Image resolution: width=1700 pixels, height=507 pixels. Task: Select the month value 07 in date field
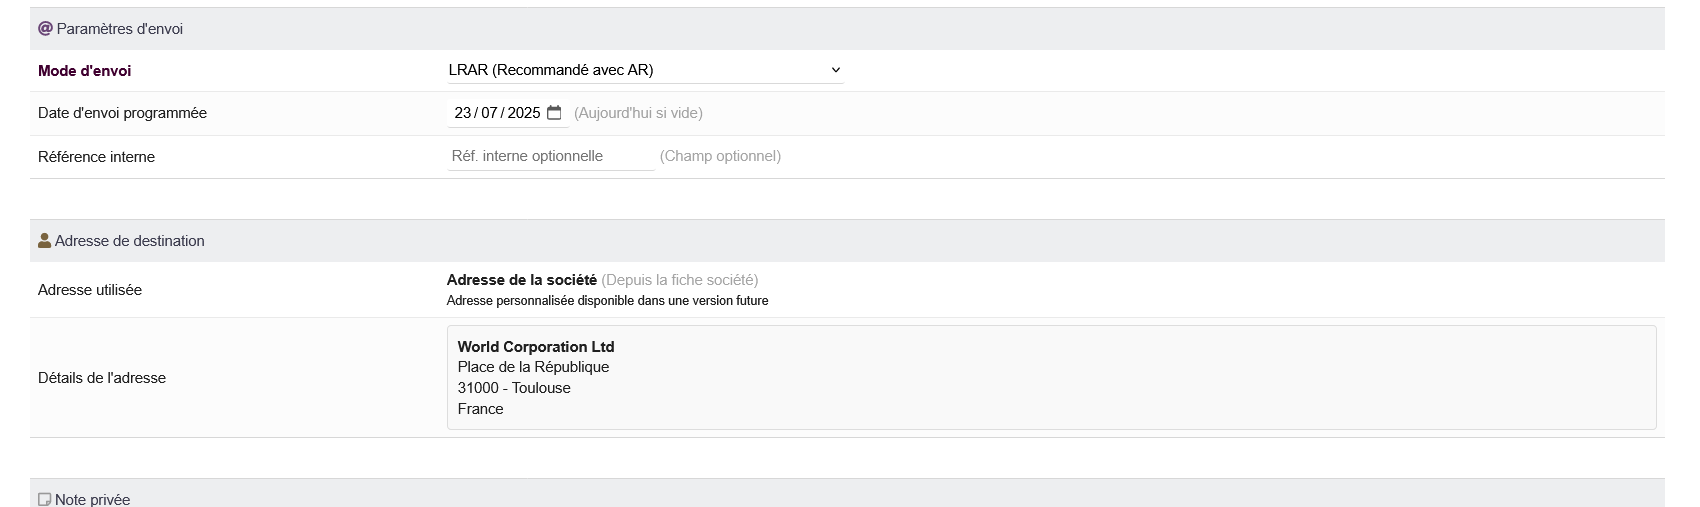click(x=489, y=113)
